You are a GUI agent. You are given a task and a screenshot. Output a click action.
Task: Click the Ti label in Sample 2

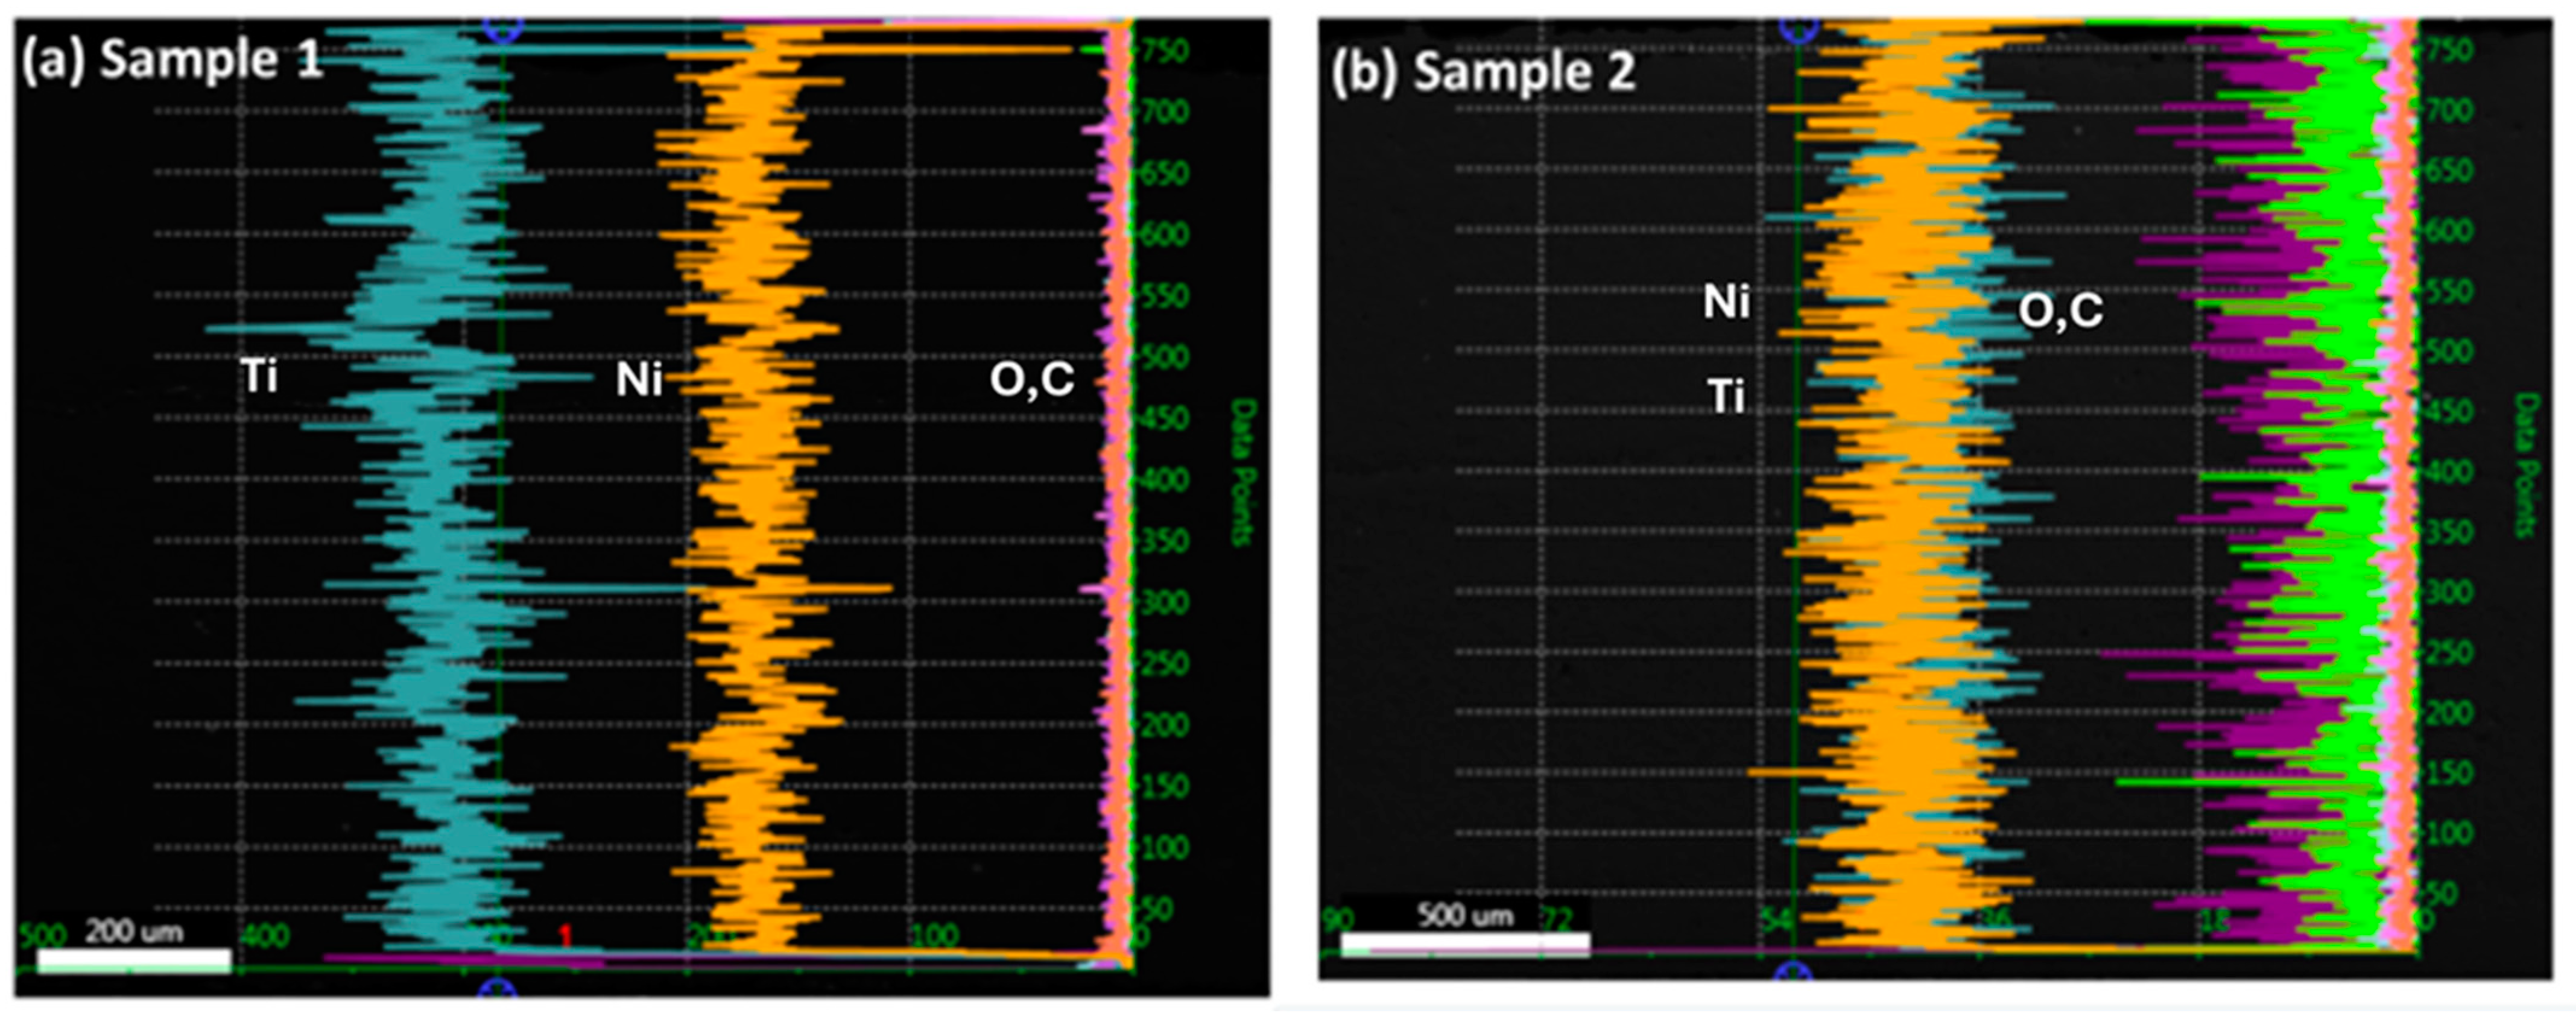click(1727, 397)
